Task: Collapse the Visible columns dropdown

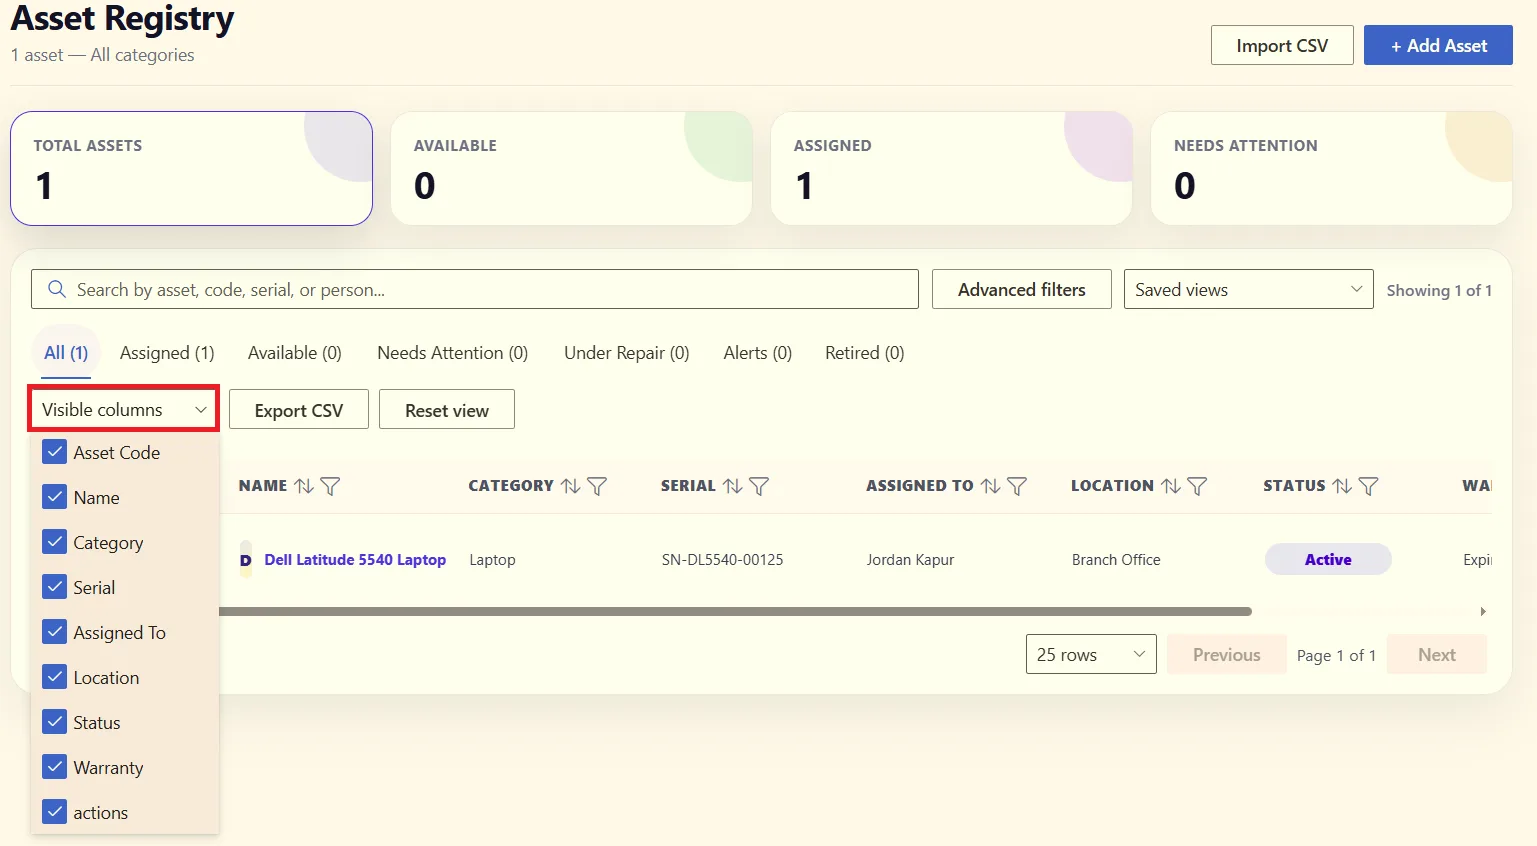Action: 123,409
